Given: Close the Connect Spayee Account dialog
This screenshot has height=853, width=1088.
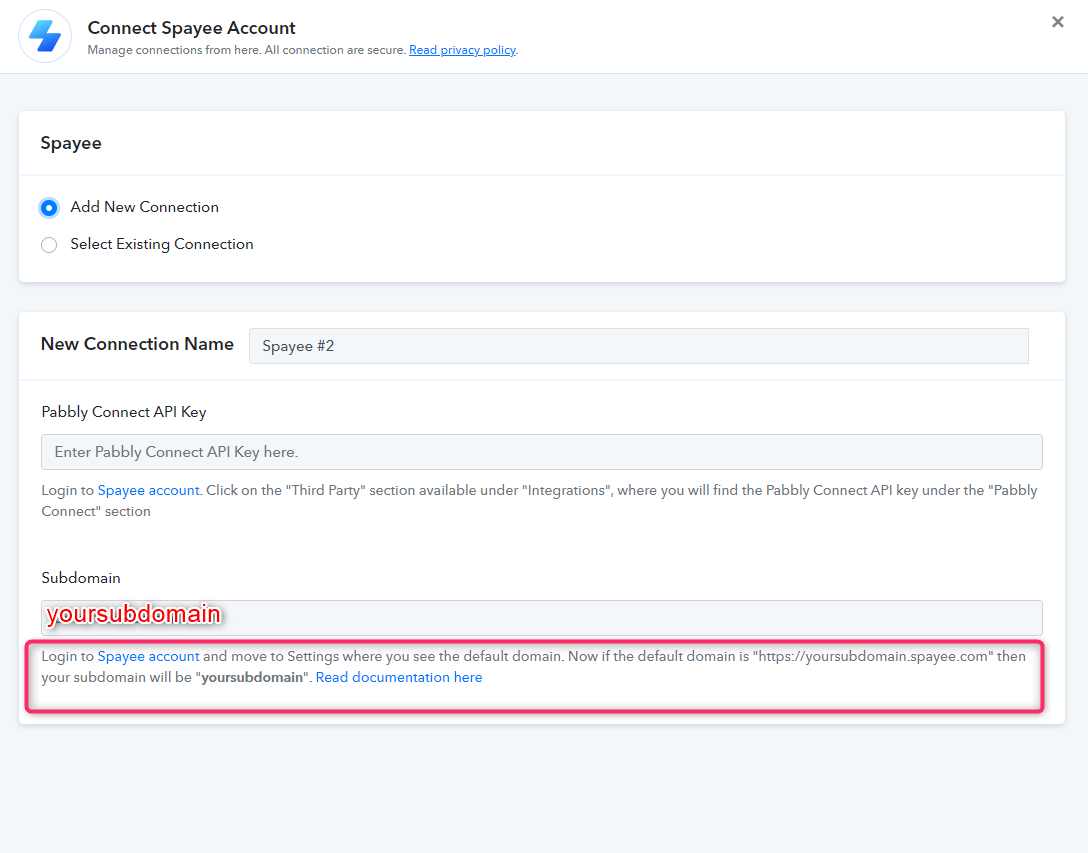Looking at the screenshot, I should 1057,22.
